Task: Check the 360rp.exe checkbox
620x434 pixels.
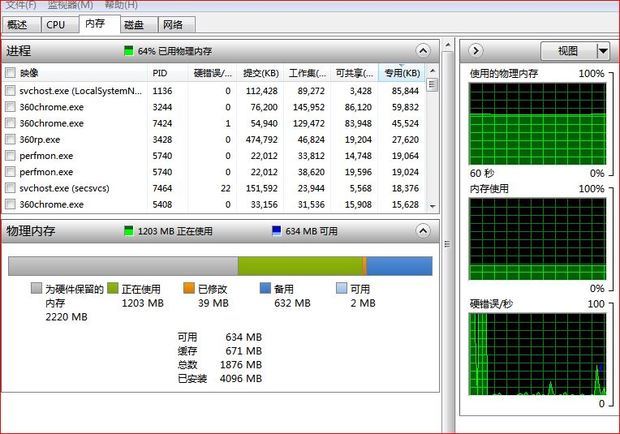Action: [10, 139]
